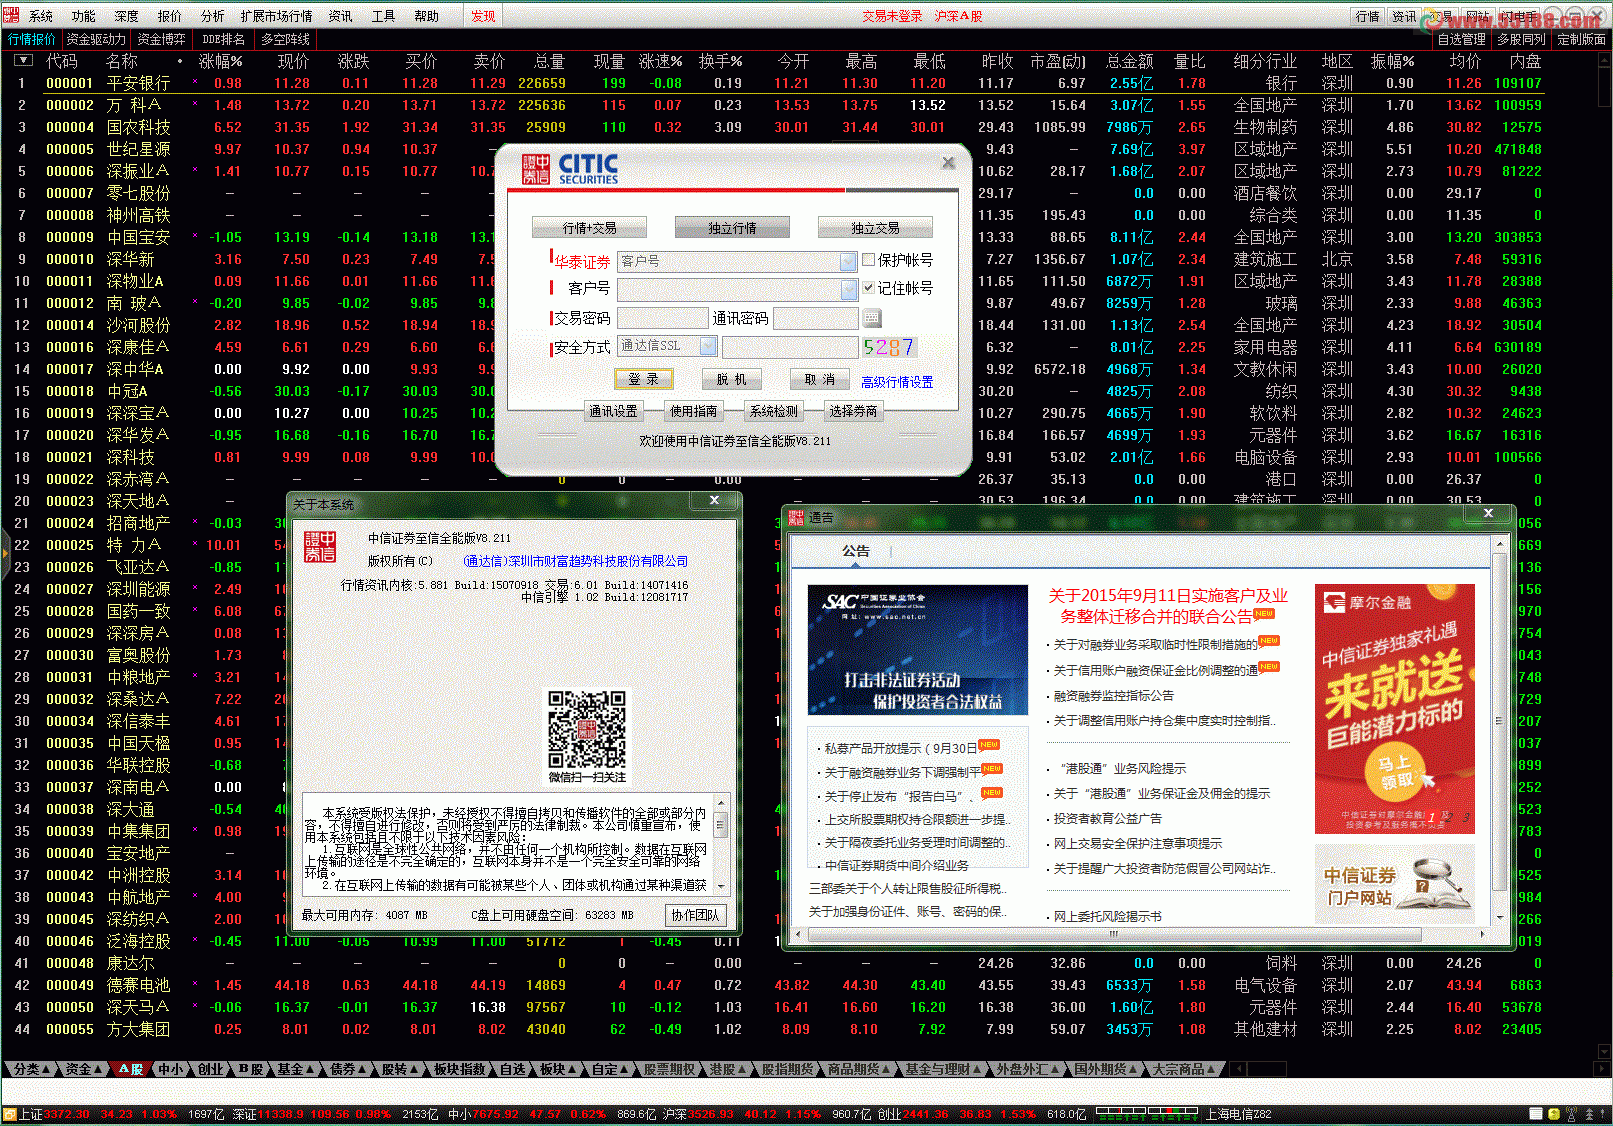Click the status bar icon left of 上证
1613x1126 pixels.
coord(9,1114)
